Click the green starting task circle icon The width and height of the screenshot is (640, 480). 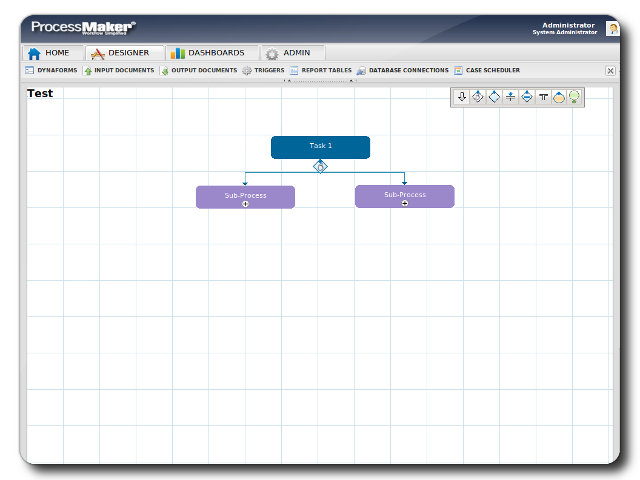[574, 97]
